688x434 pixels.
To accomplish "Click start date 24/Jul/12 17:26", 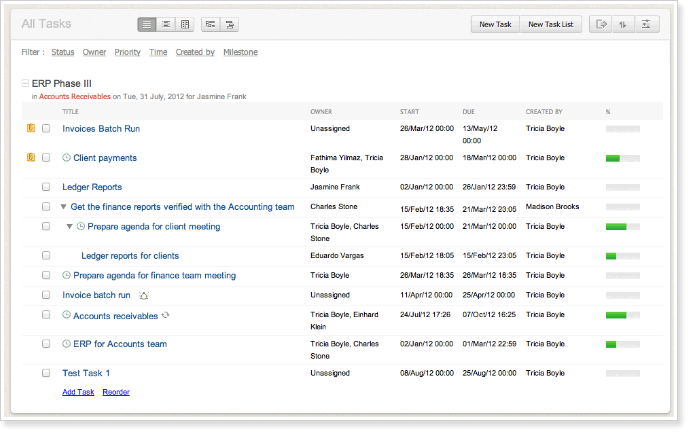I will point(425,315).
